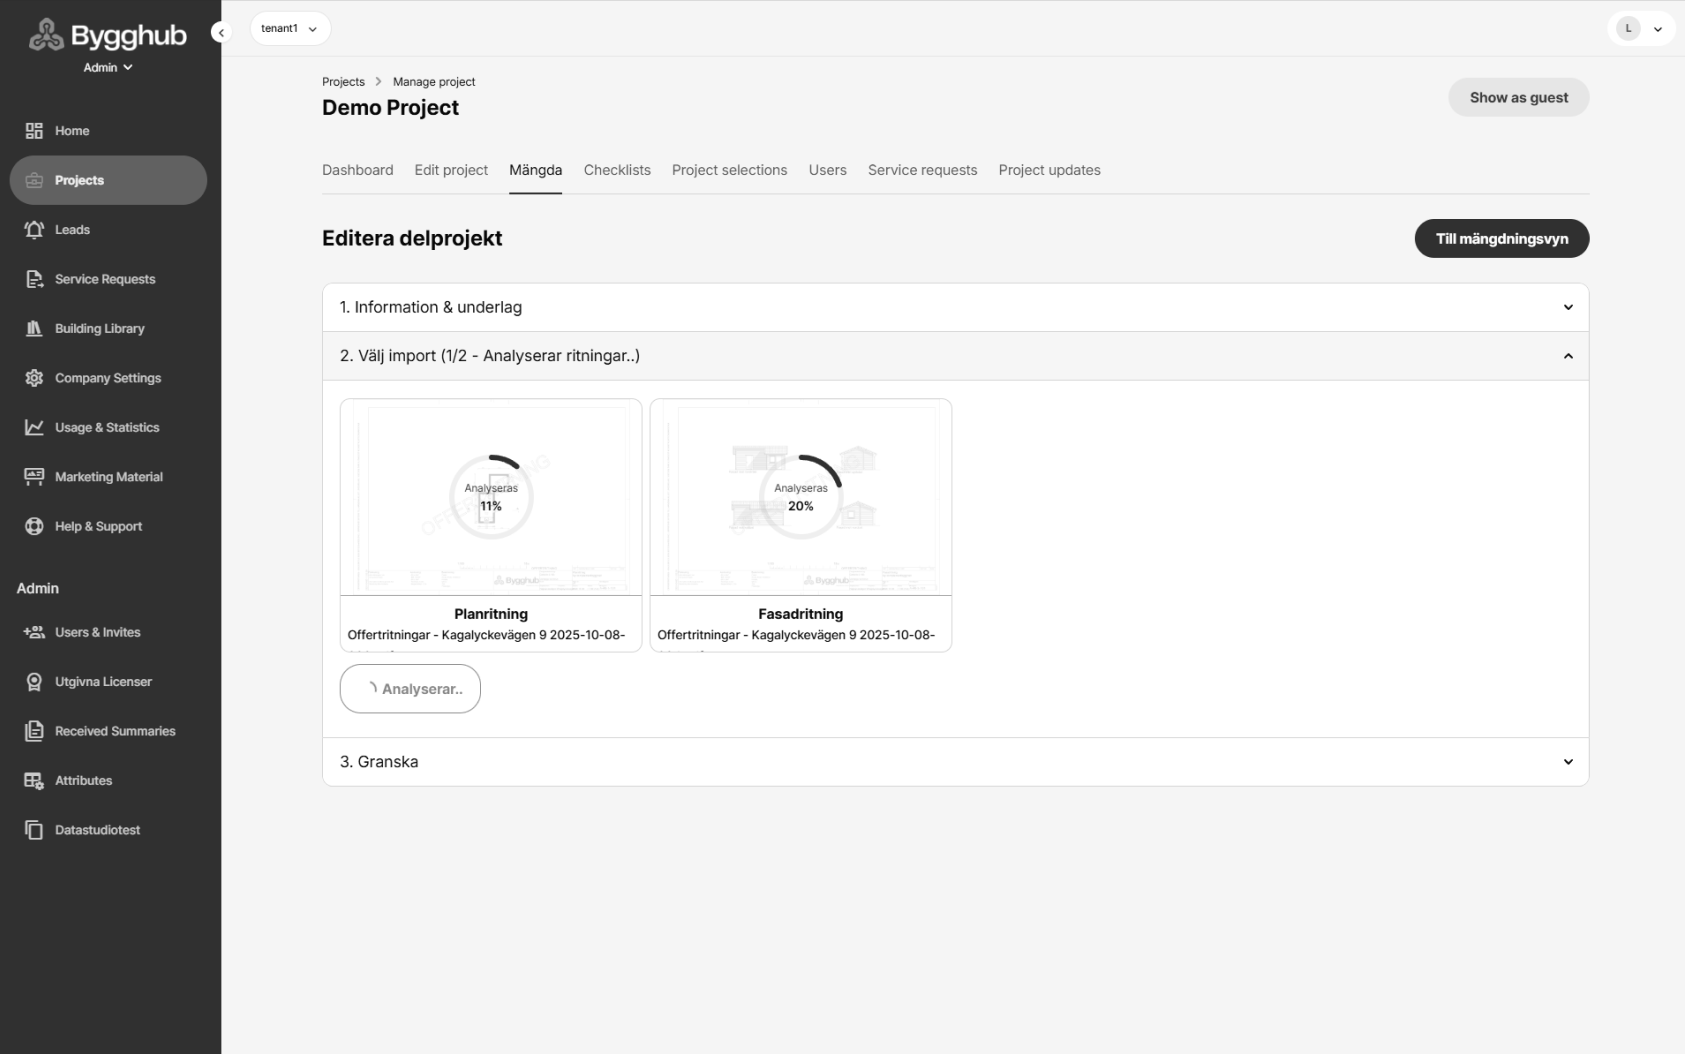Click the Usage & Statistics chart icon
Image resolution: width=1685 pixels, height=1054 pixels.
(x=34, y=428)
